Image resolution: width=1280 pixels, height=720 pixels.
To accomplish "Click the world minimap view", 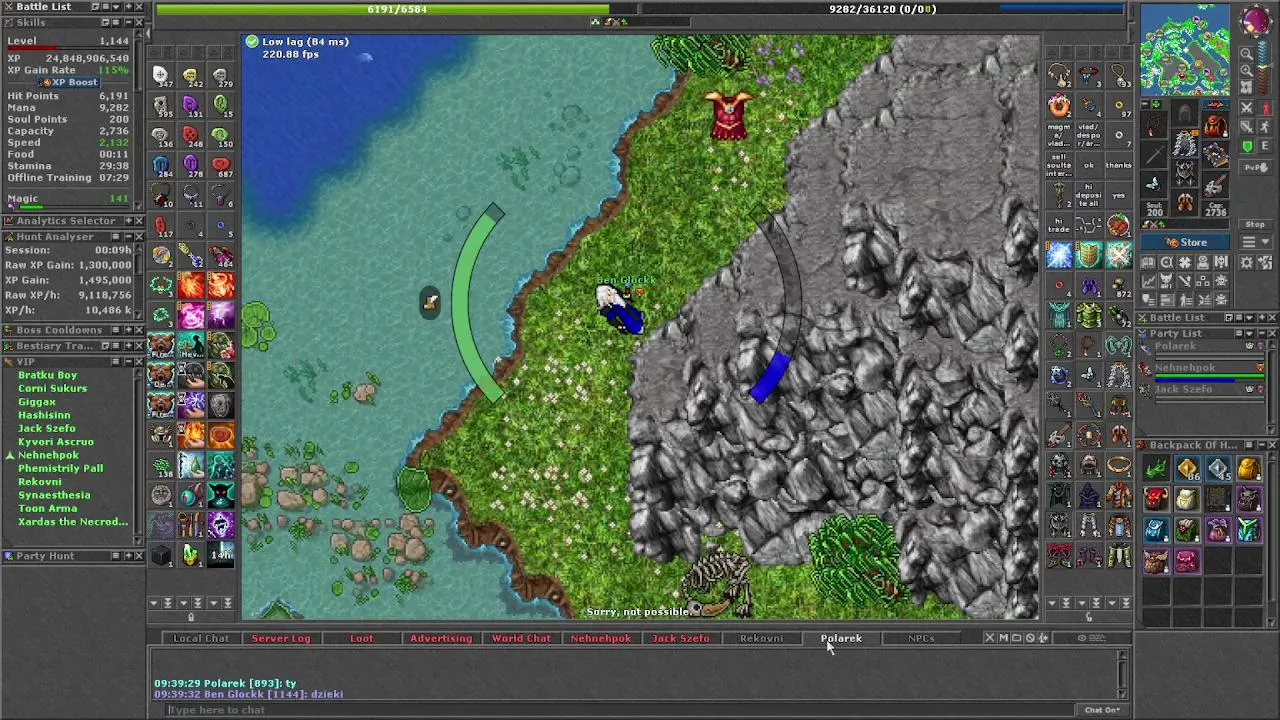I will [1185, 49].
